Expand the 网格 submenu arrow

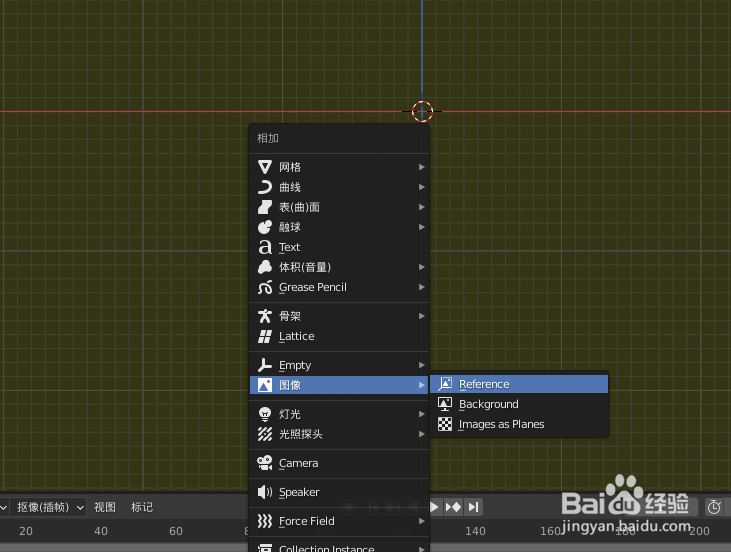coord(421,167)
